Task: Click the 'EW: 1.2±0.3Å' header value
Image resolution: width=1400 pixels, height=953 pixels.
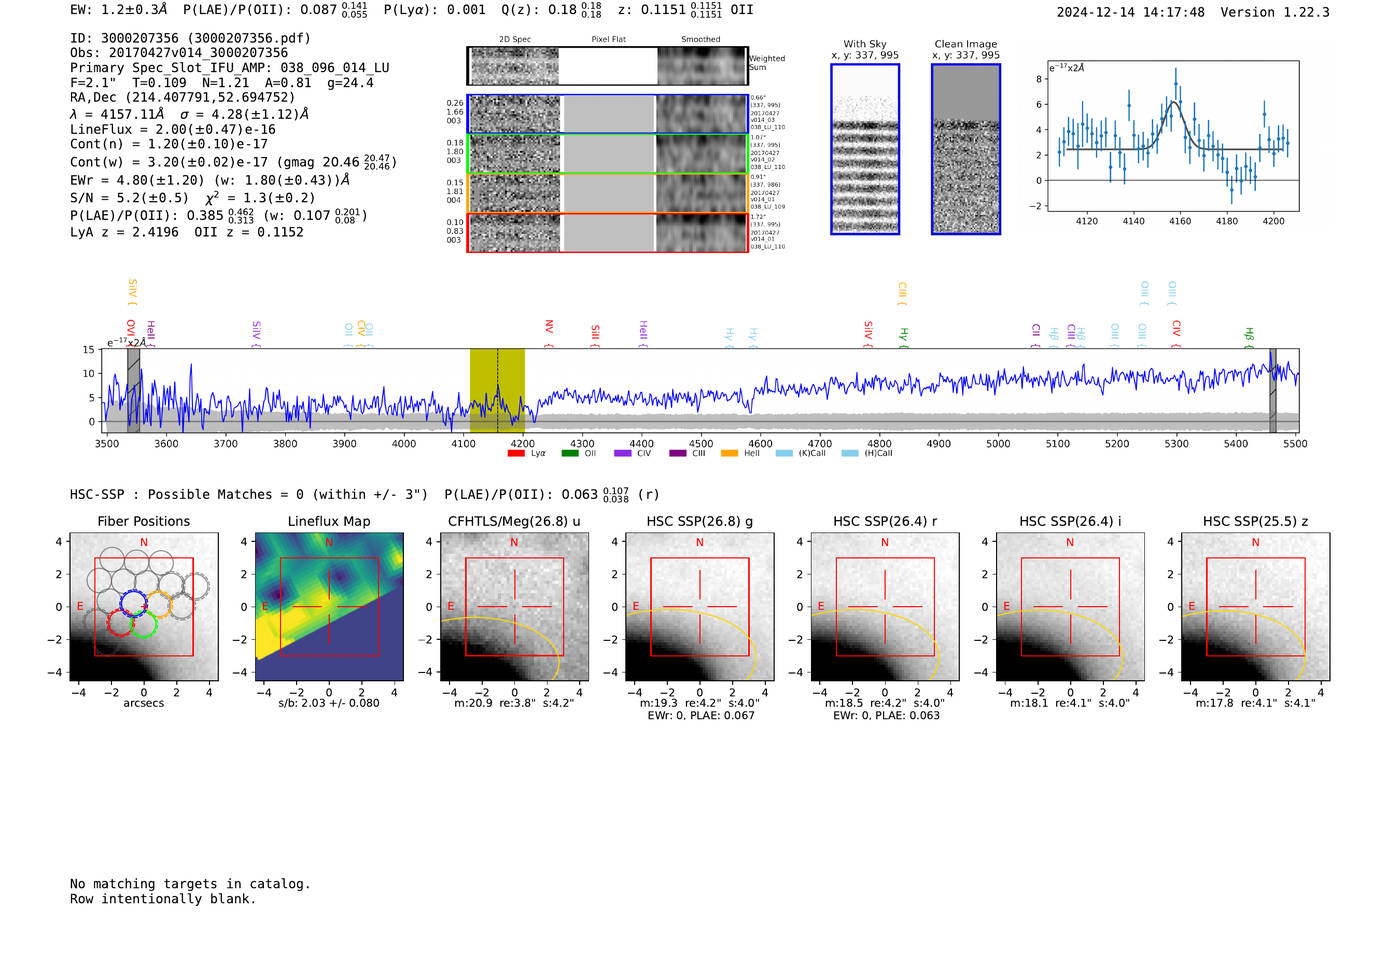Action: tap(119, 10)
